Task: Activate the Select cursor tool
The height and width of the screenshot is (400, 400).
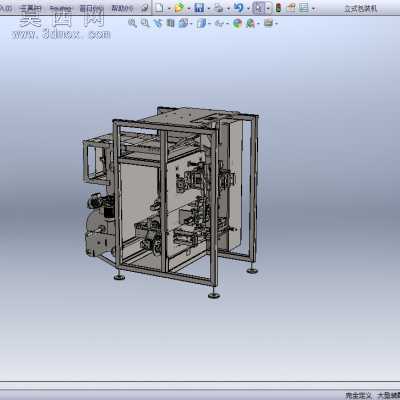Action: click(x=259, y=7)
